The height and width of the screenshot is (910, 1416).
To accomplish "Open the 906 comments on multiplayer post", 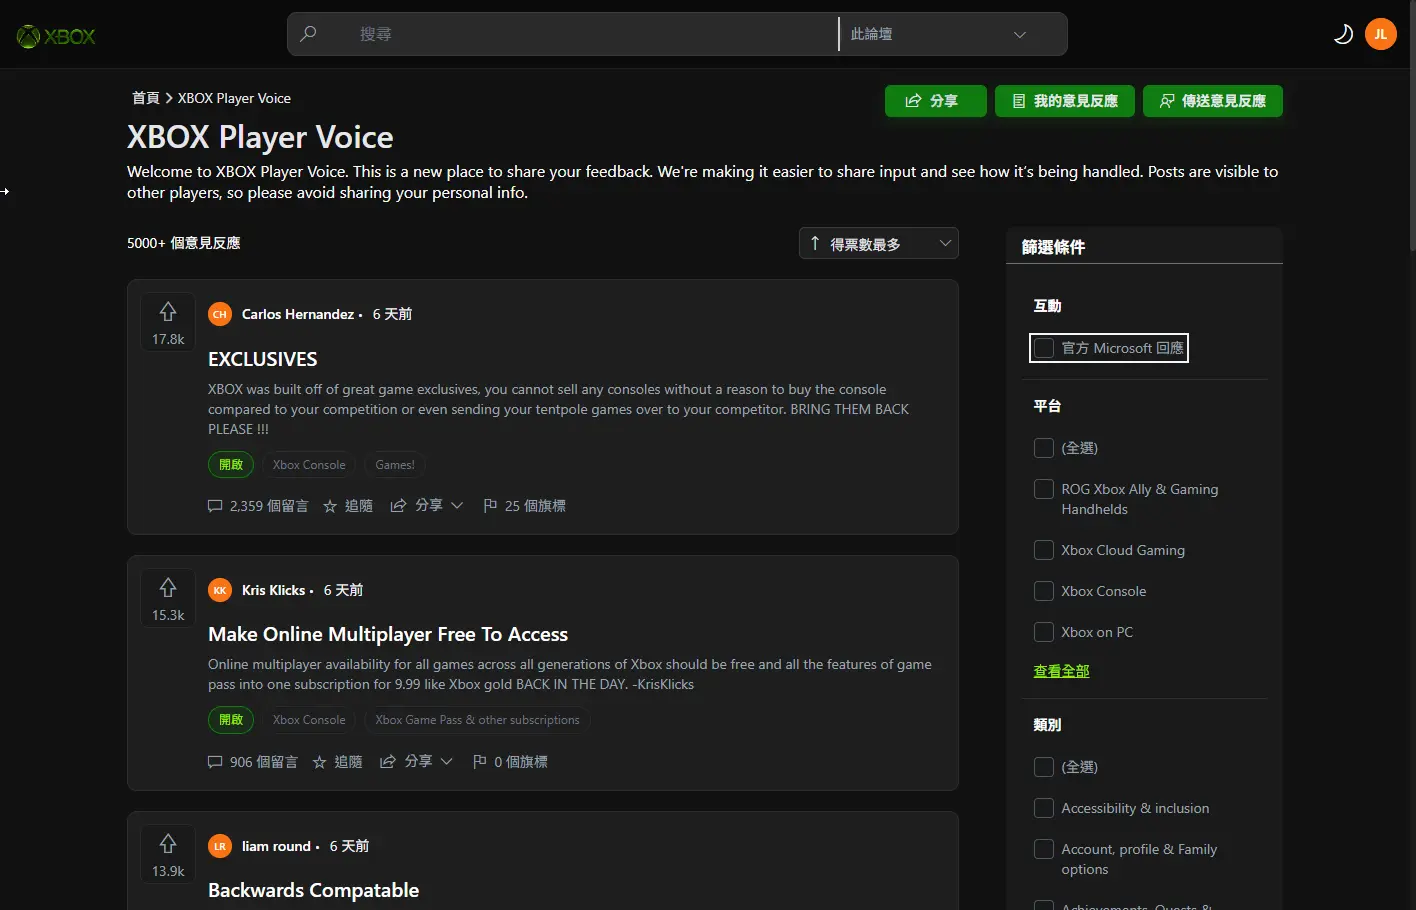I will point(253,762).
